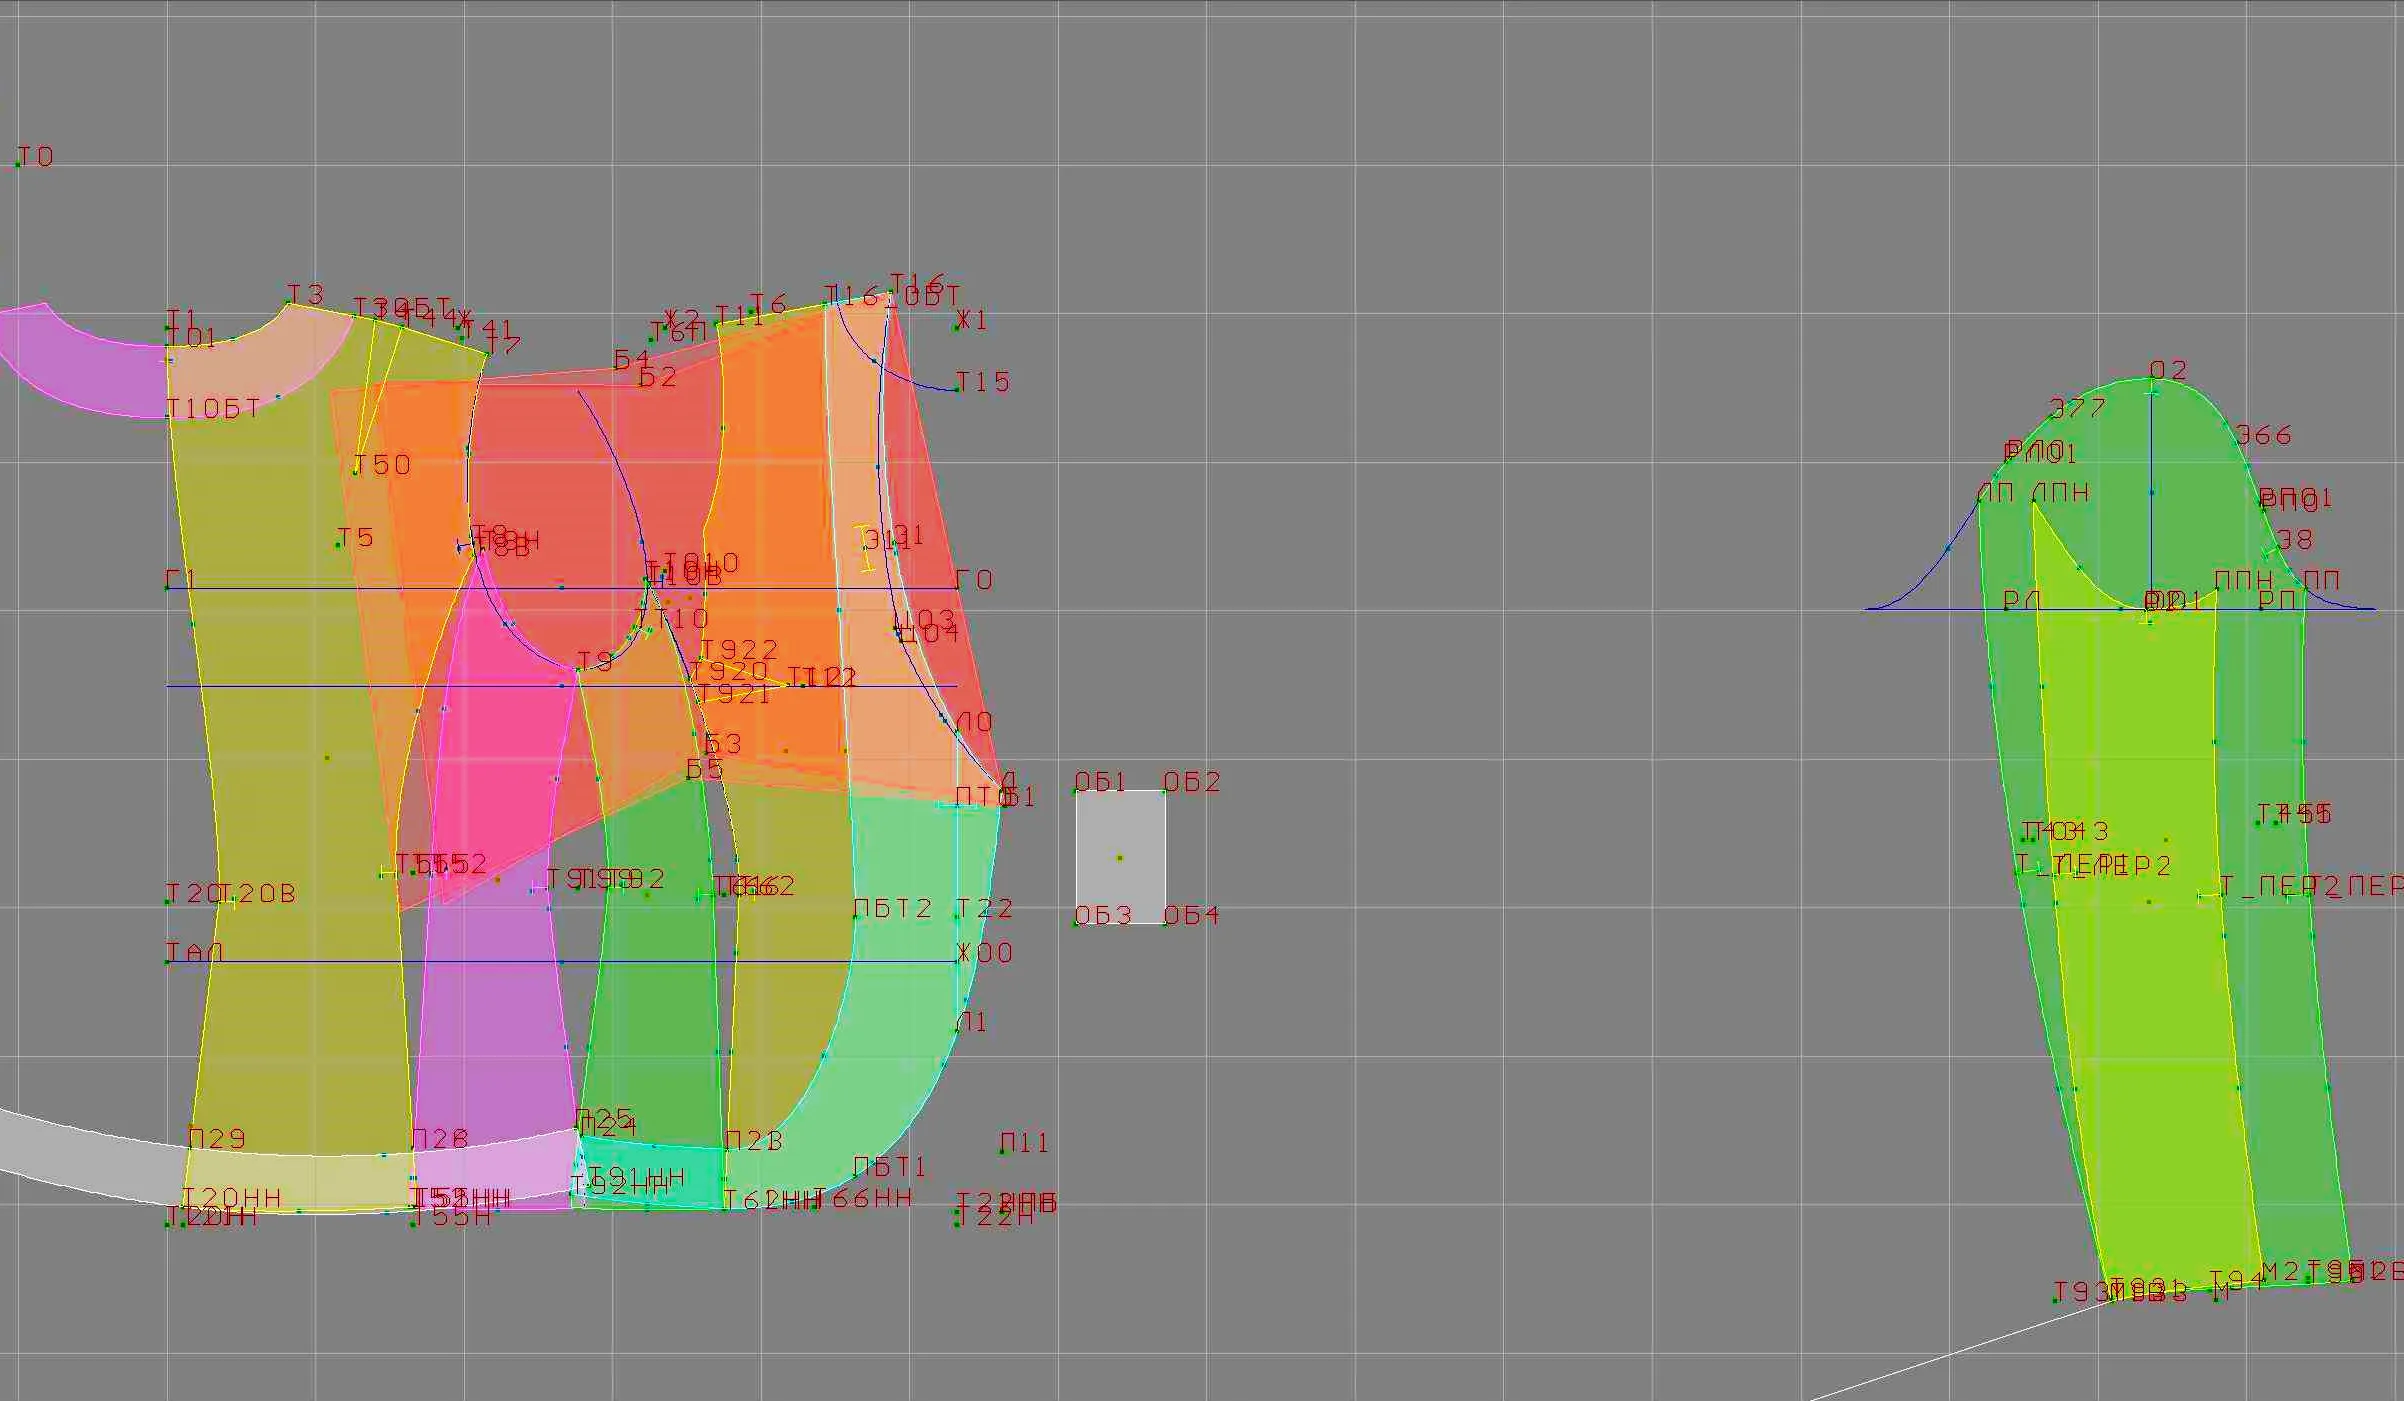Pick point П23 at the hem
Screen dimensions: 2404x1401
pyautogui.click(x=727, y=1148)
